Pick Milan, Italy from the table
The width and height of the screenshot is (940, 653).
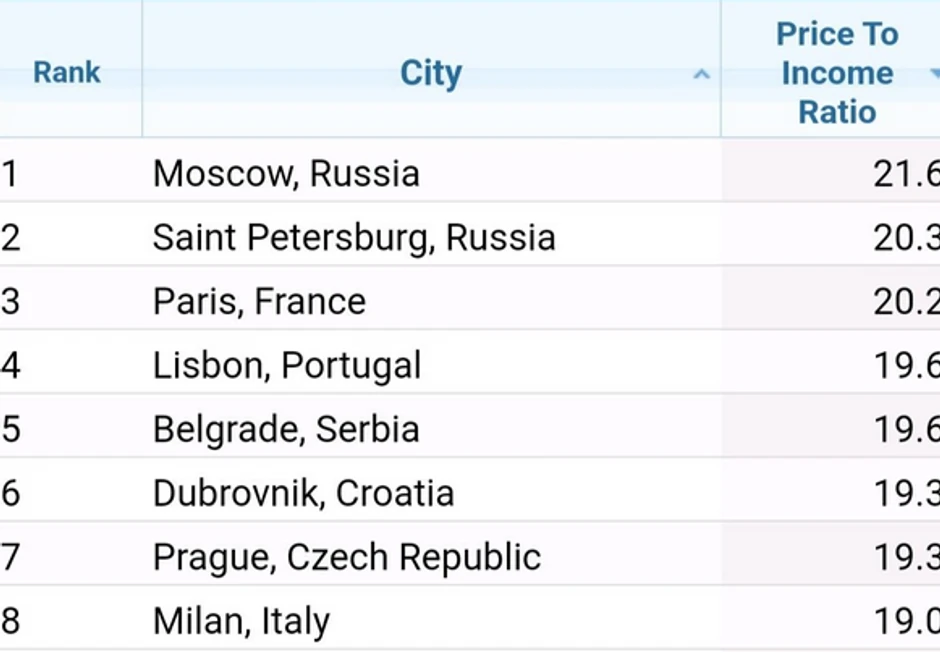[241, 622]
